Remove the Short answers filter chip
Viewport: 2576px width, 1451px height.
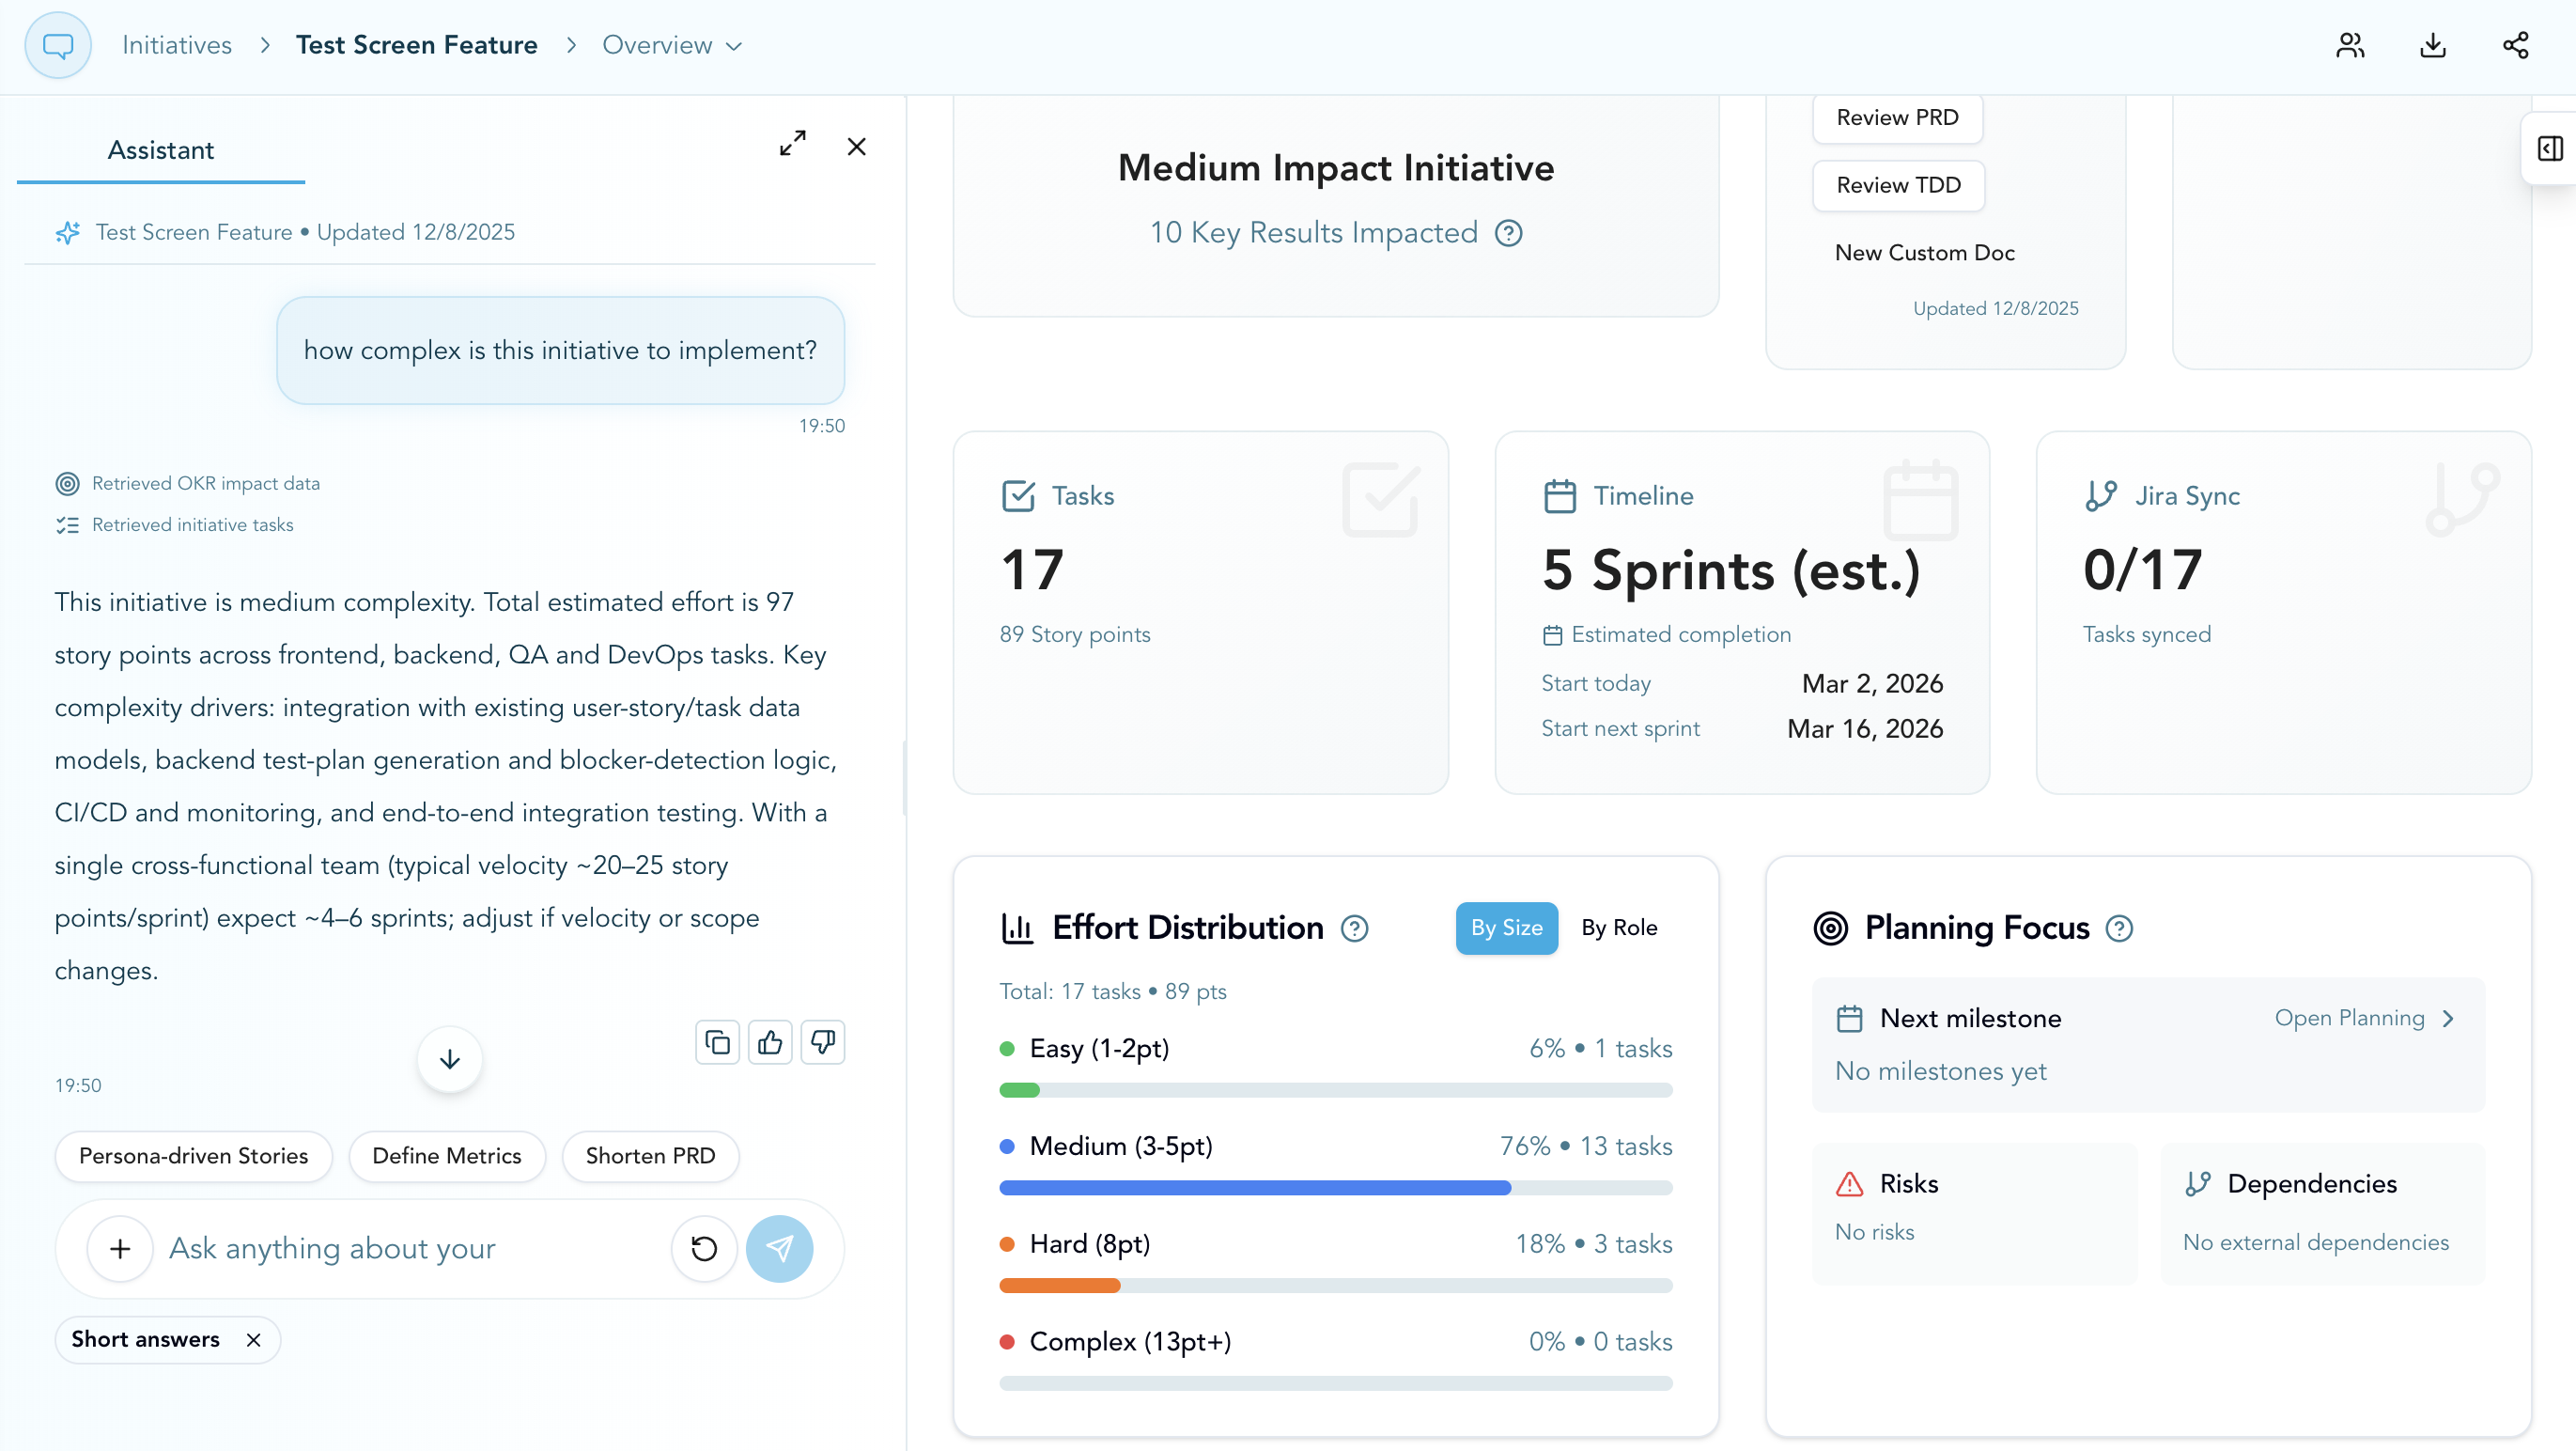tap(253, 1339)
